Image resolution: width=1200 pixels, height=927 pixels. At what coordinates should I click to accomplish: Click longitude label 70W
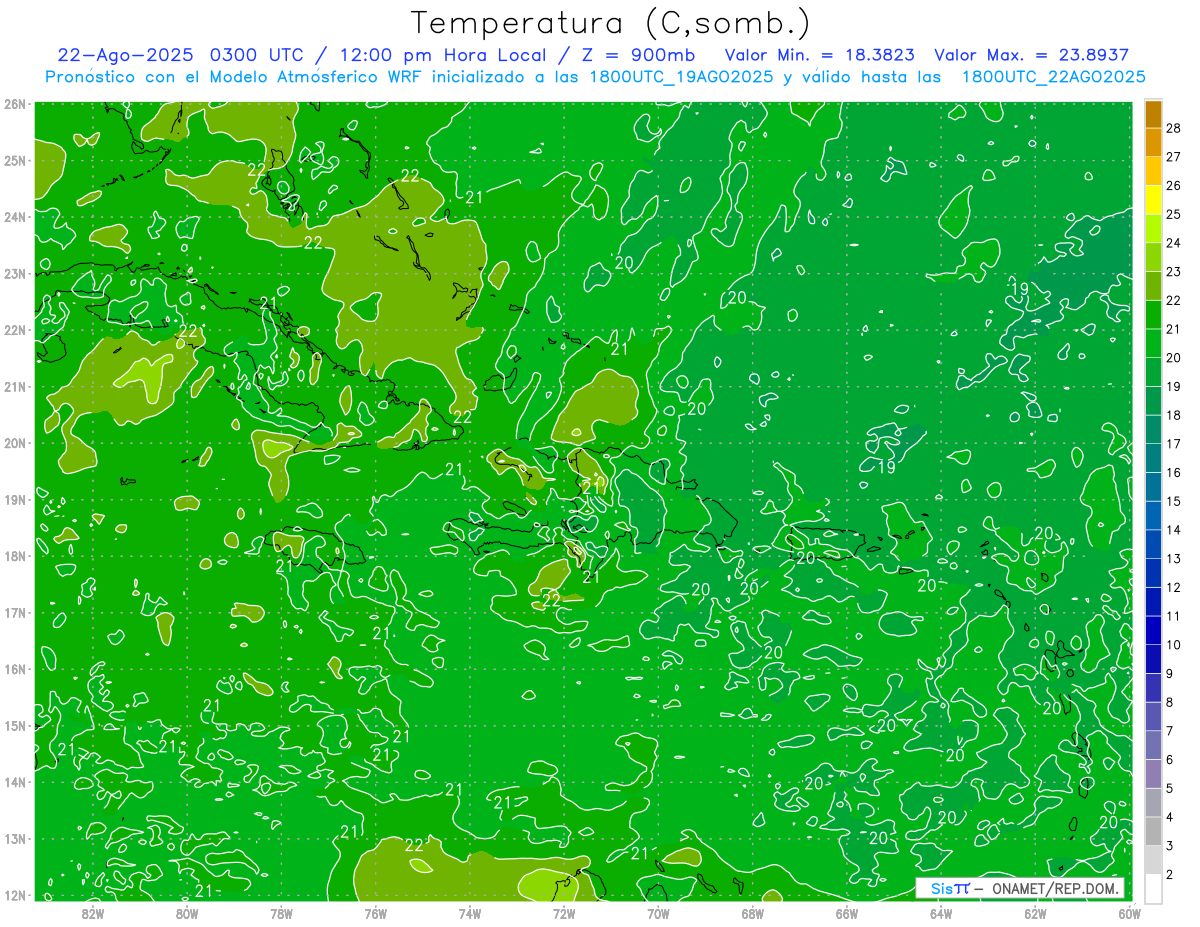click(x=658, y=913)
